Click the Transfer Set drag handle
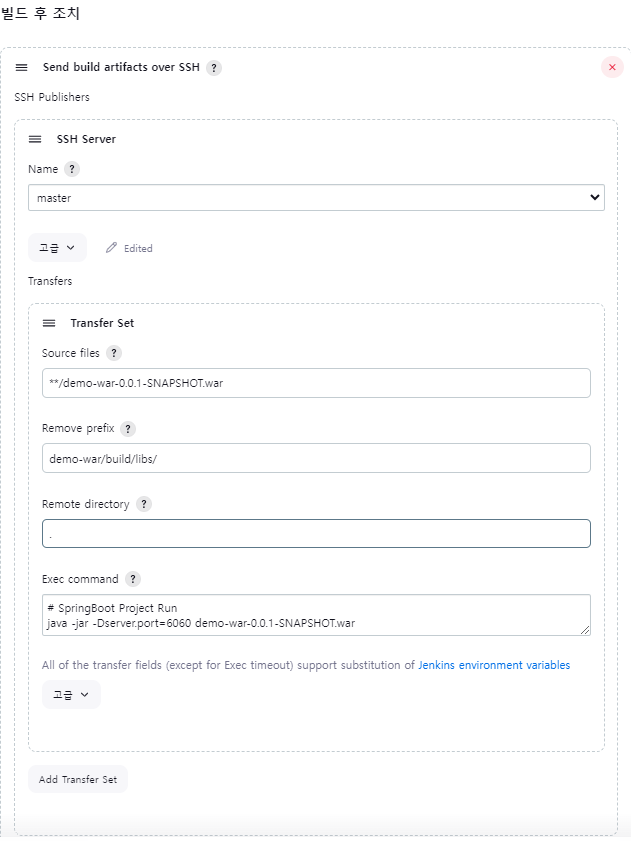Image resolution: width=631 pixels, height=841 pixels. [49, 323]
